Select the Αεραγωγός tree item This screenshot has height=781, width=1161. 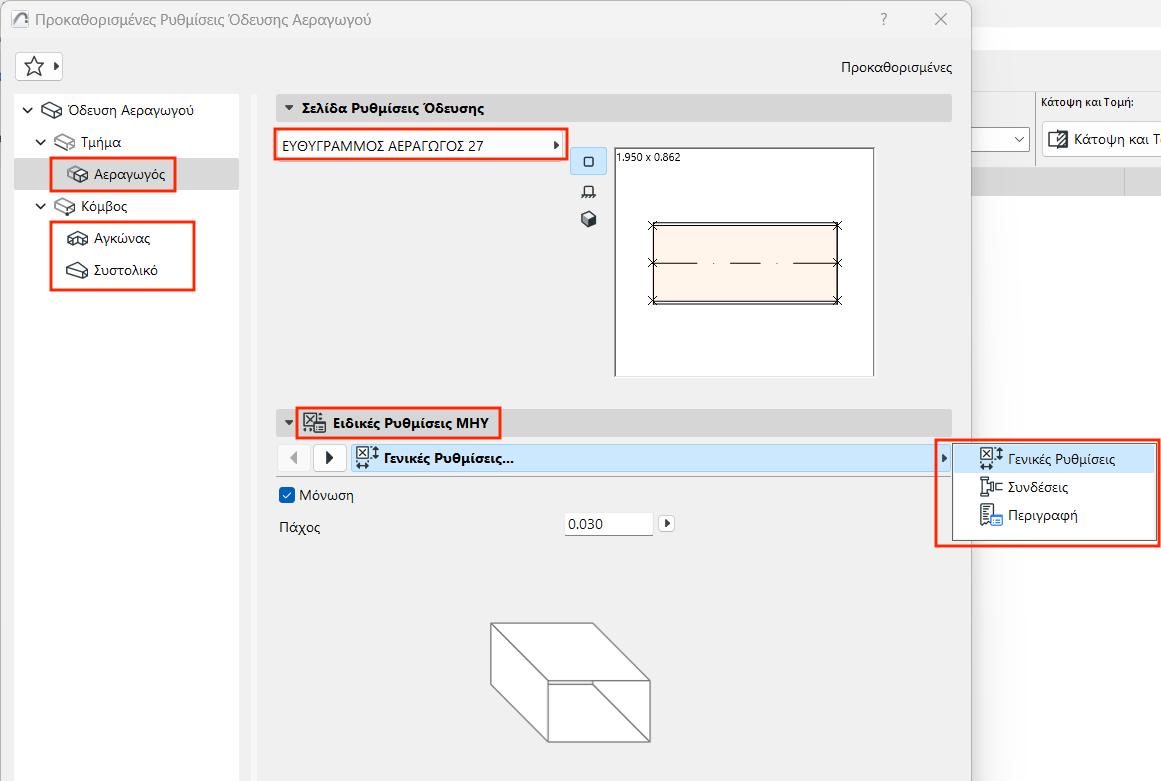pyautogui.click(x=127, y=174)
